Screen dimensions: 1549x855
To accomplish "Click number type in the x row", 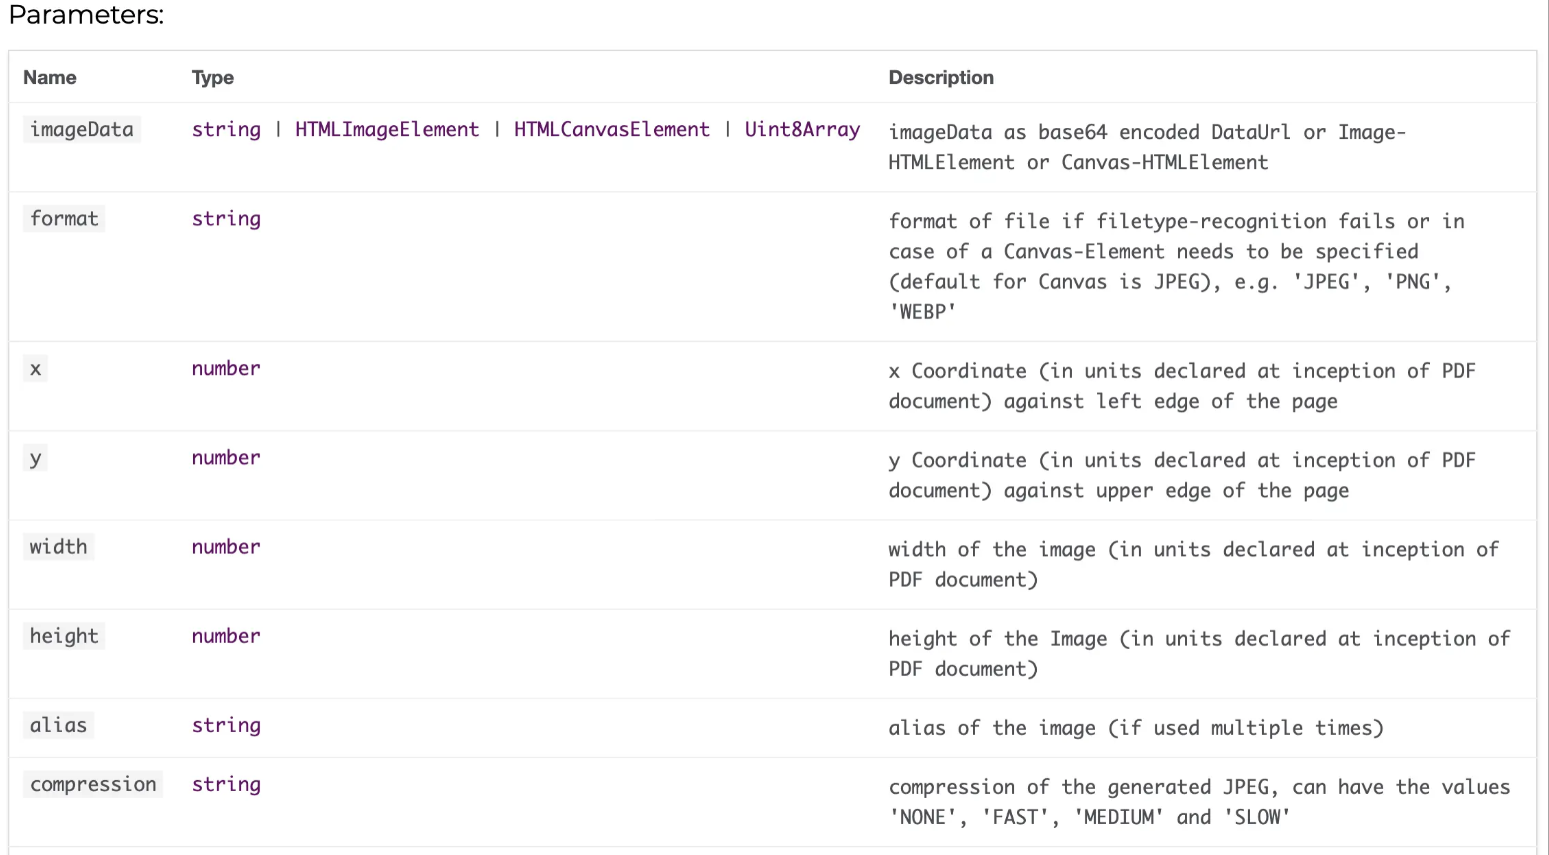I will 226,368.
